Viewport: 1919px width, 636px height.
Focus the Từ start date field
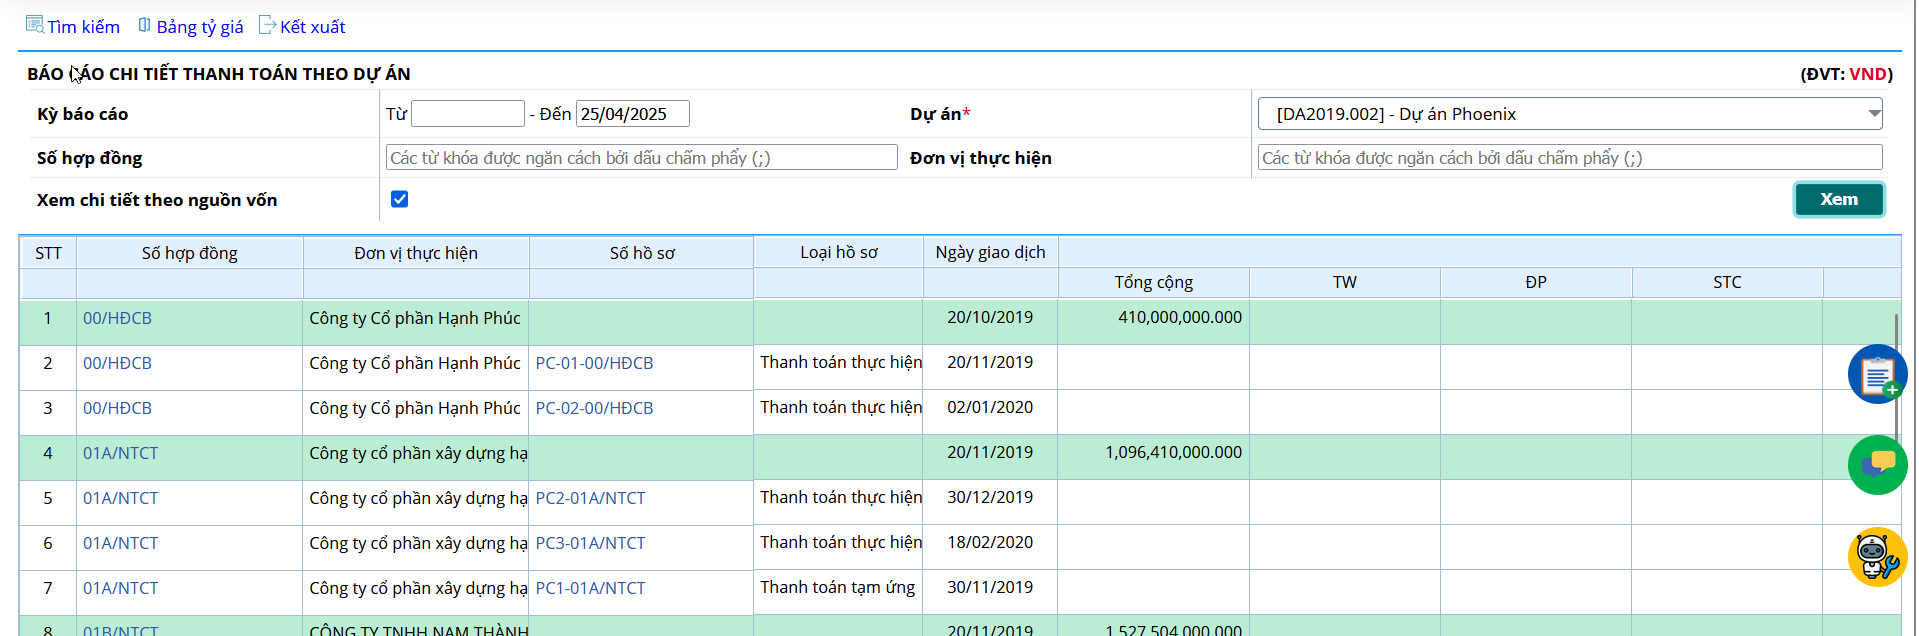click(x=468, y=114)
